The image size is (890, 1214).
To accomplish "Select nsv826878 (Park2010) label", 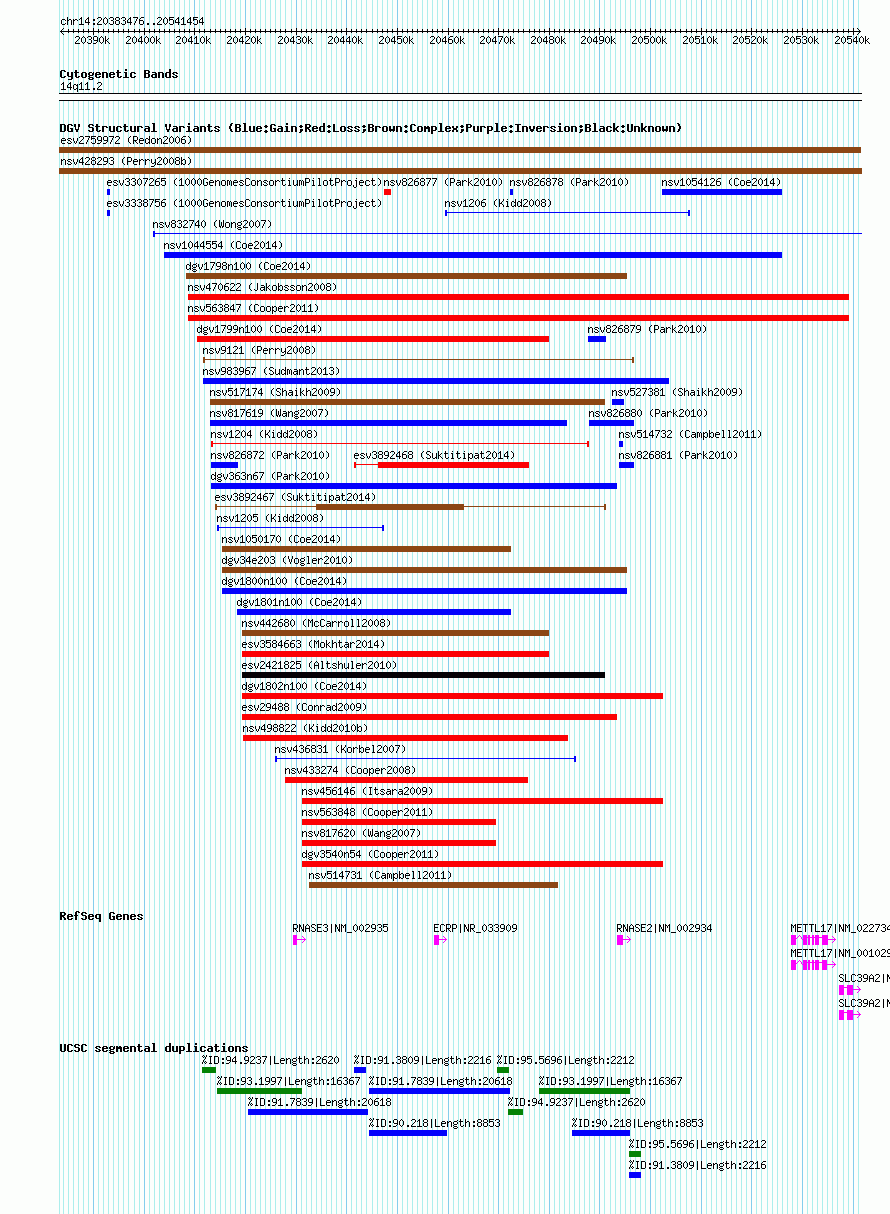I will click(569, 182).
